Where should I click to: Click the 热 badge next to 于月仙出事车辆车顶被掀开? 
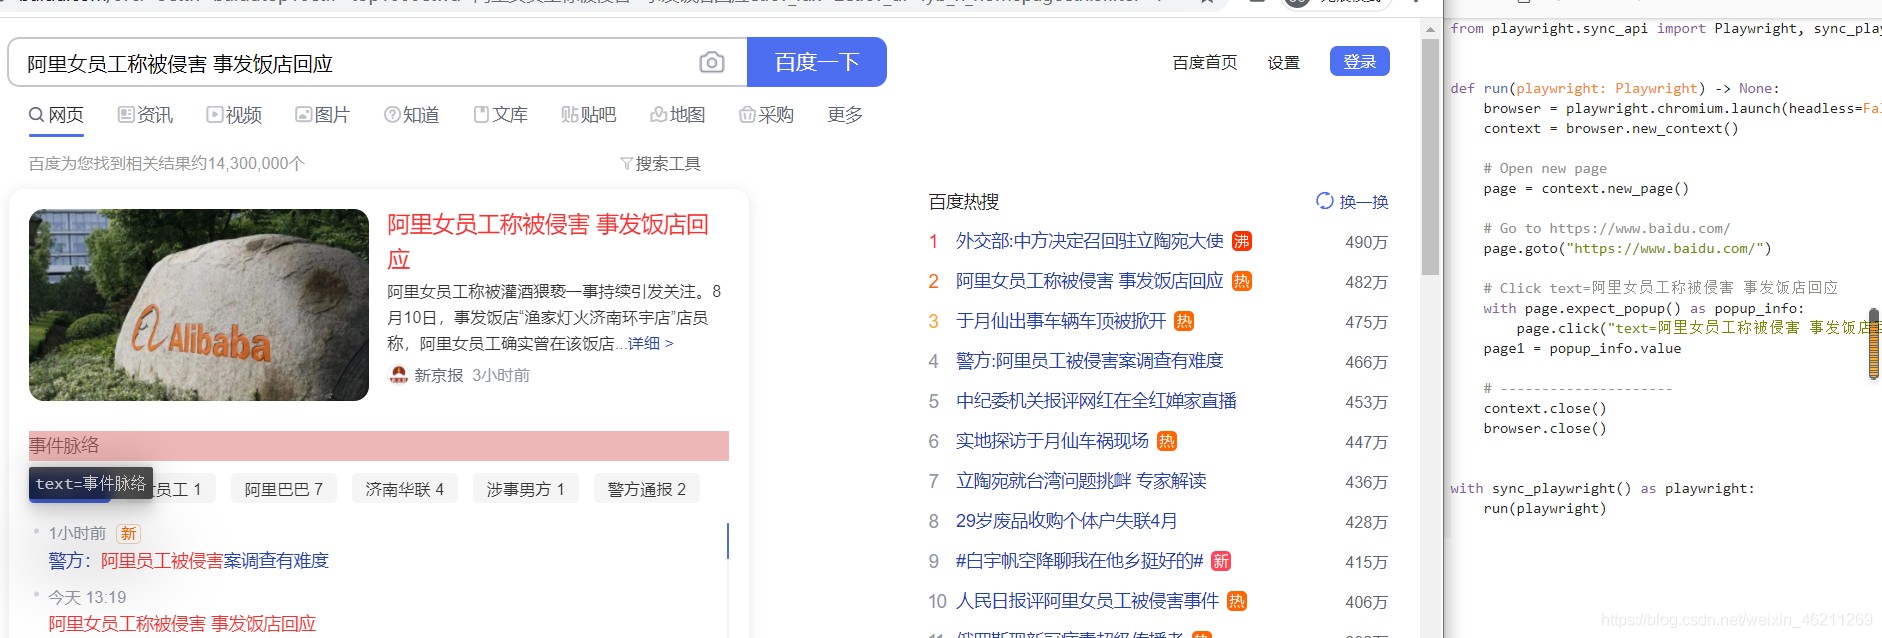(1184, 321)
